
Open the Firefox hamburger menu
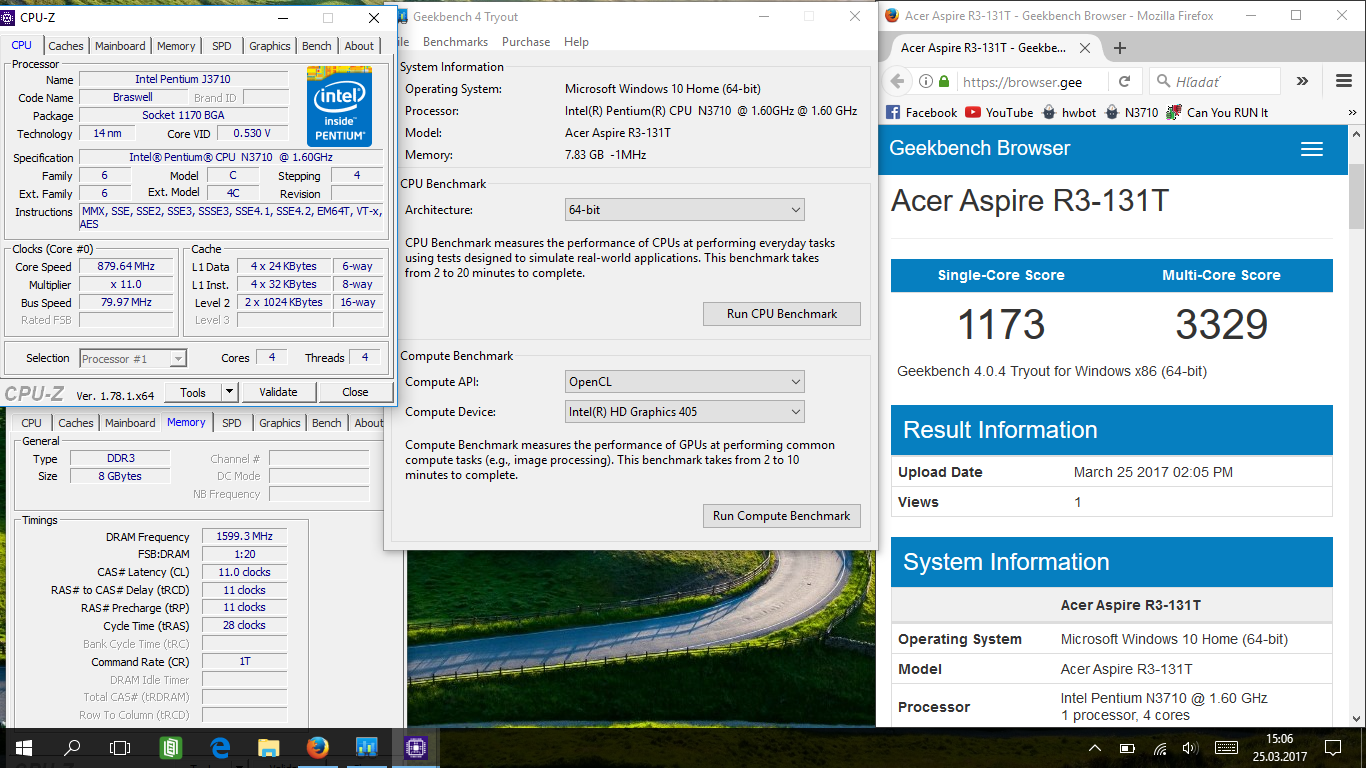[1343, 81]
